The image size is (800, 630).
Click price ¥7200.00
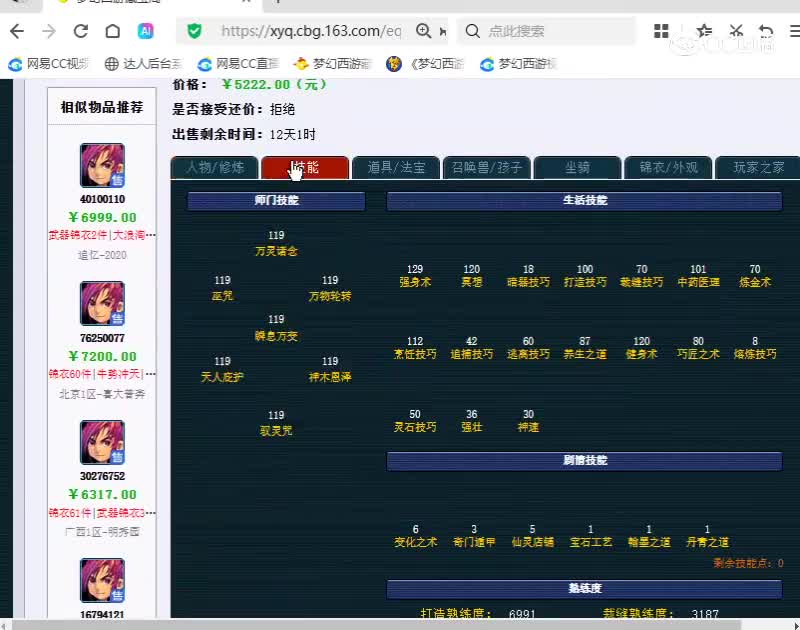tap(102, 357)
